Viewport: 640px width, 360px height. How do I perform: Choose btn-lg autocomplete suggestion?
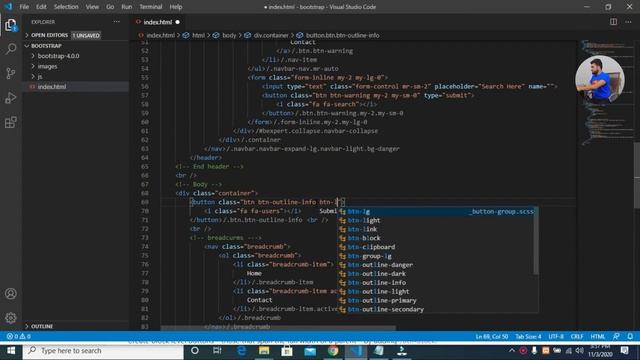(x=437, y=211)
